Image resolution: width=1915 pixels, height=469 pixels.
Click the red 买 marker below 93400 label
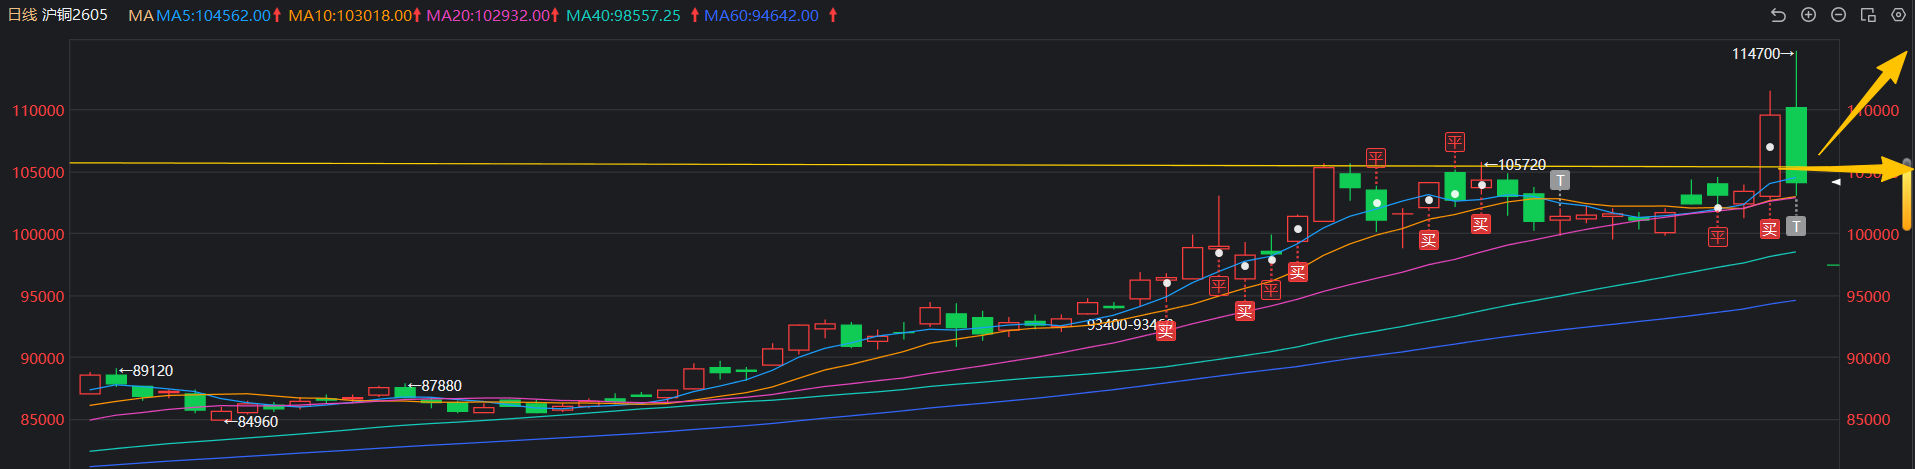(x=1166, y=332)
